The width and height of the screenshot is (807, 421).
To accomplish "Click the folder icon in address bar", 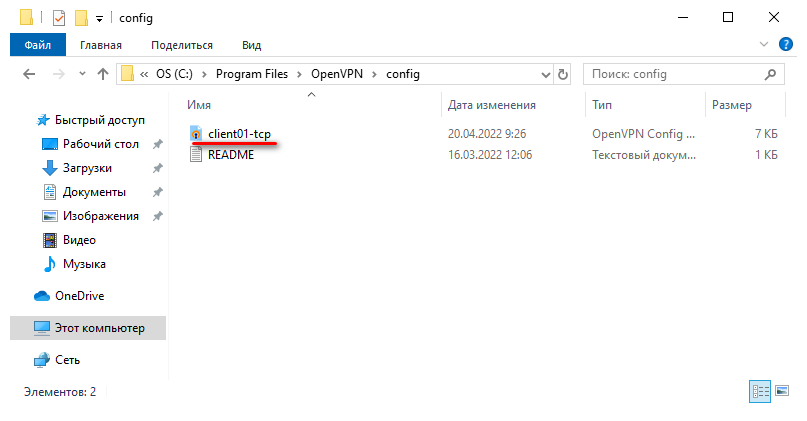I will (127, 74).
